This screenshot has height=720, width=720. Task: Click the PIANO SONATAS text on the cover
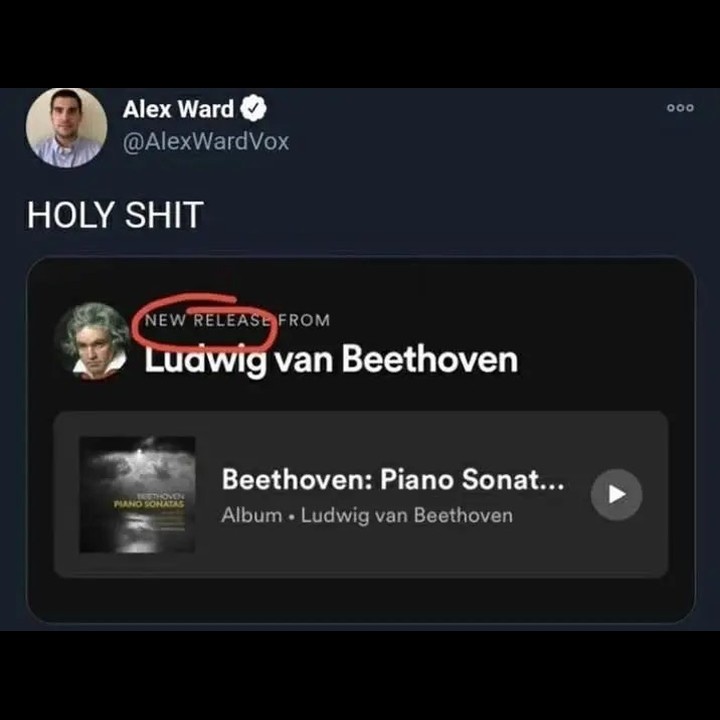tap(149, 504)
